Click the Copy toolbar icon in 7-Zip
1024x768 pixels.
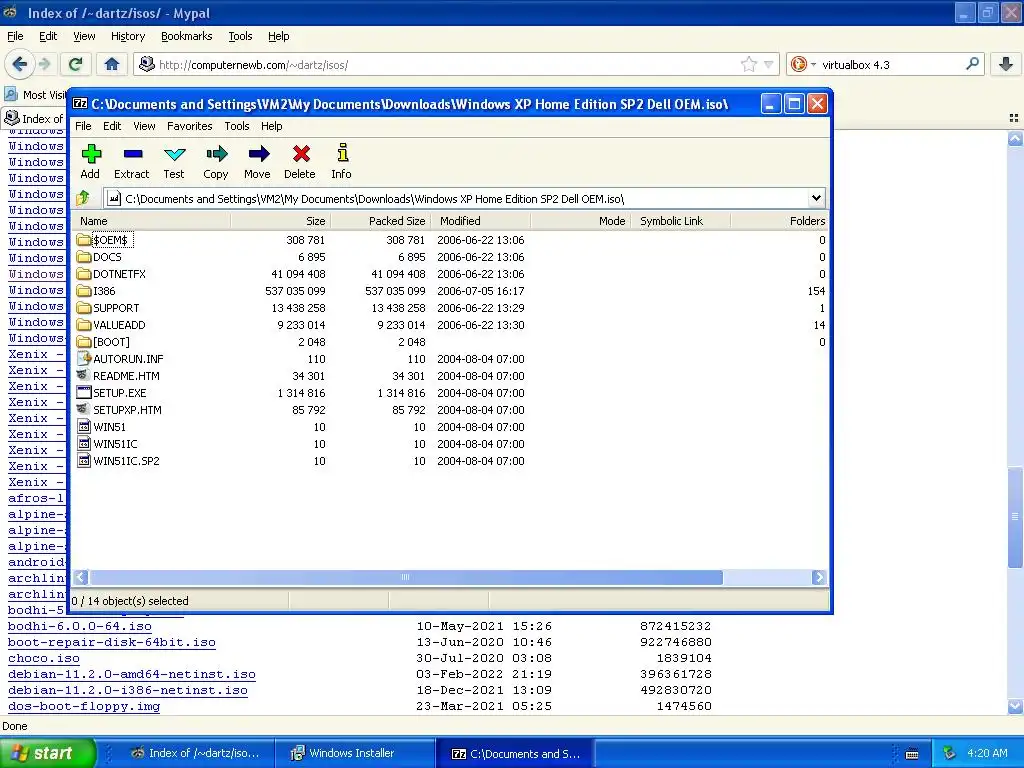pyautogui.click(x=216, y=161)
